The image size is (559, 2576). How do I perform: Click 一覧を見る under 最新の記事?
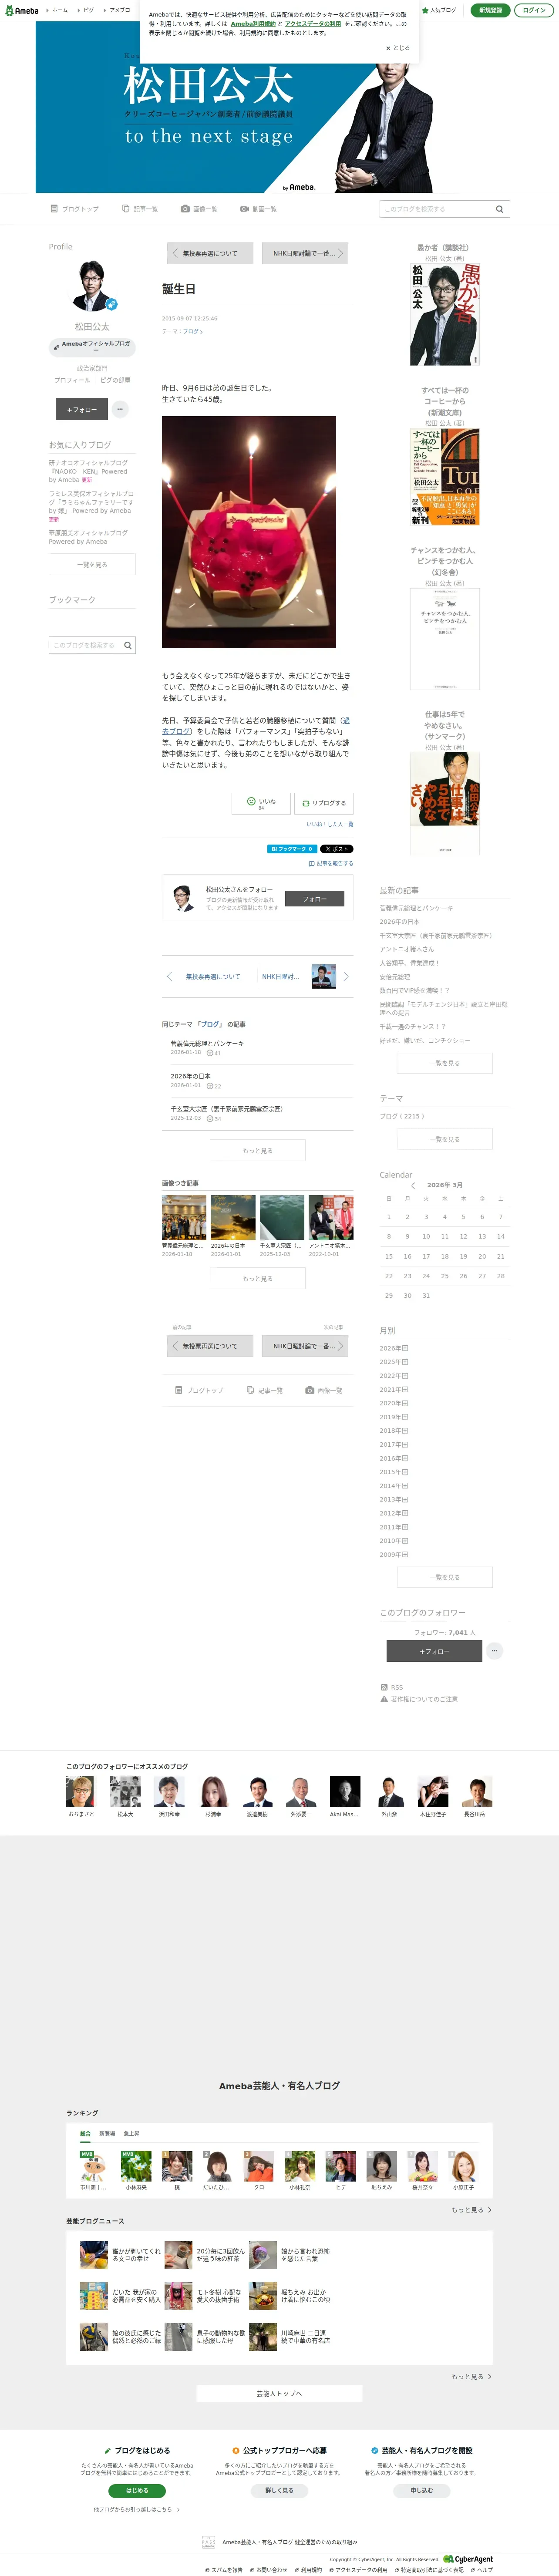click(x=445, y=1063)
